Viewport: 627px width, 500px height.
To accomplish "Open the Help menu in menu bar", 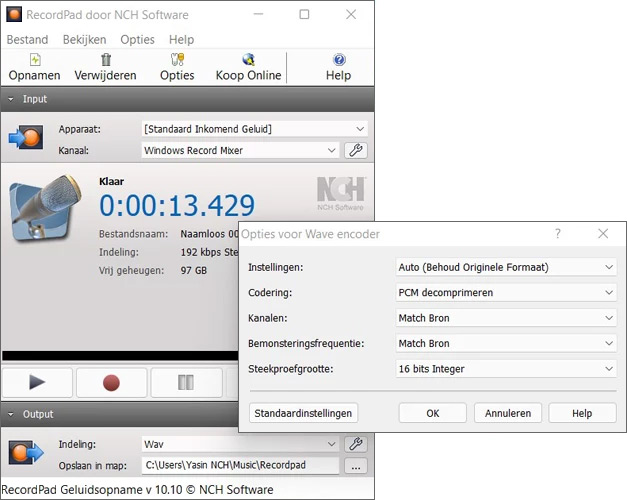I will coord(181,40).
